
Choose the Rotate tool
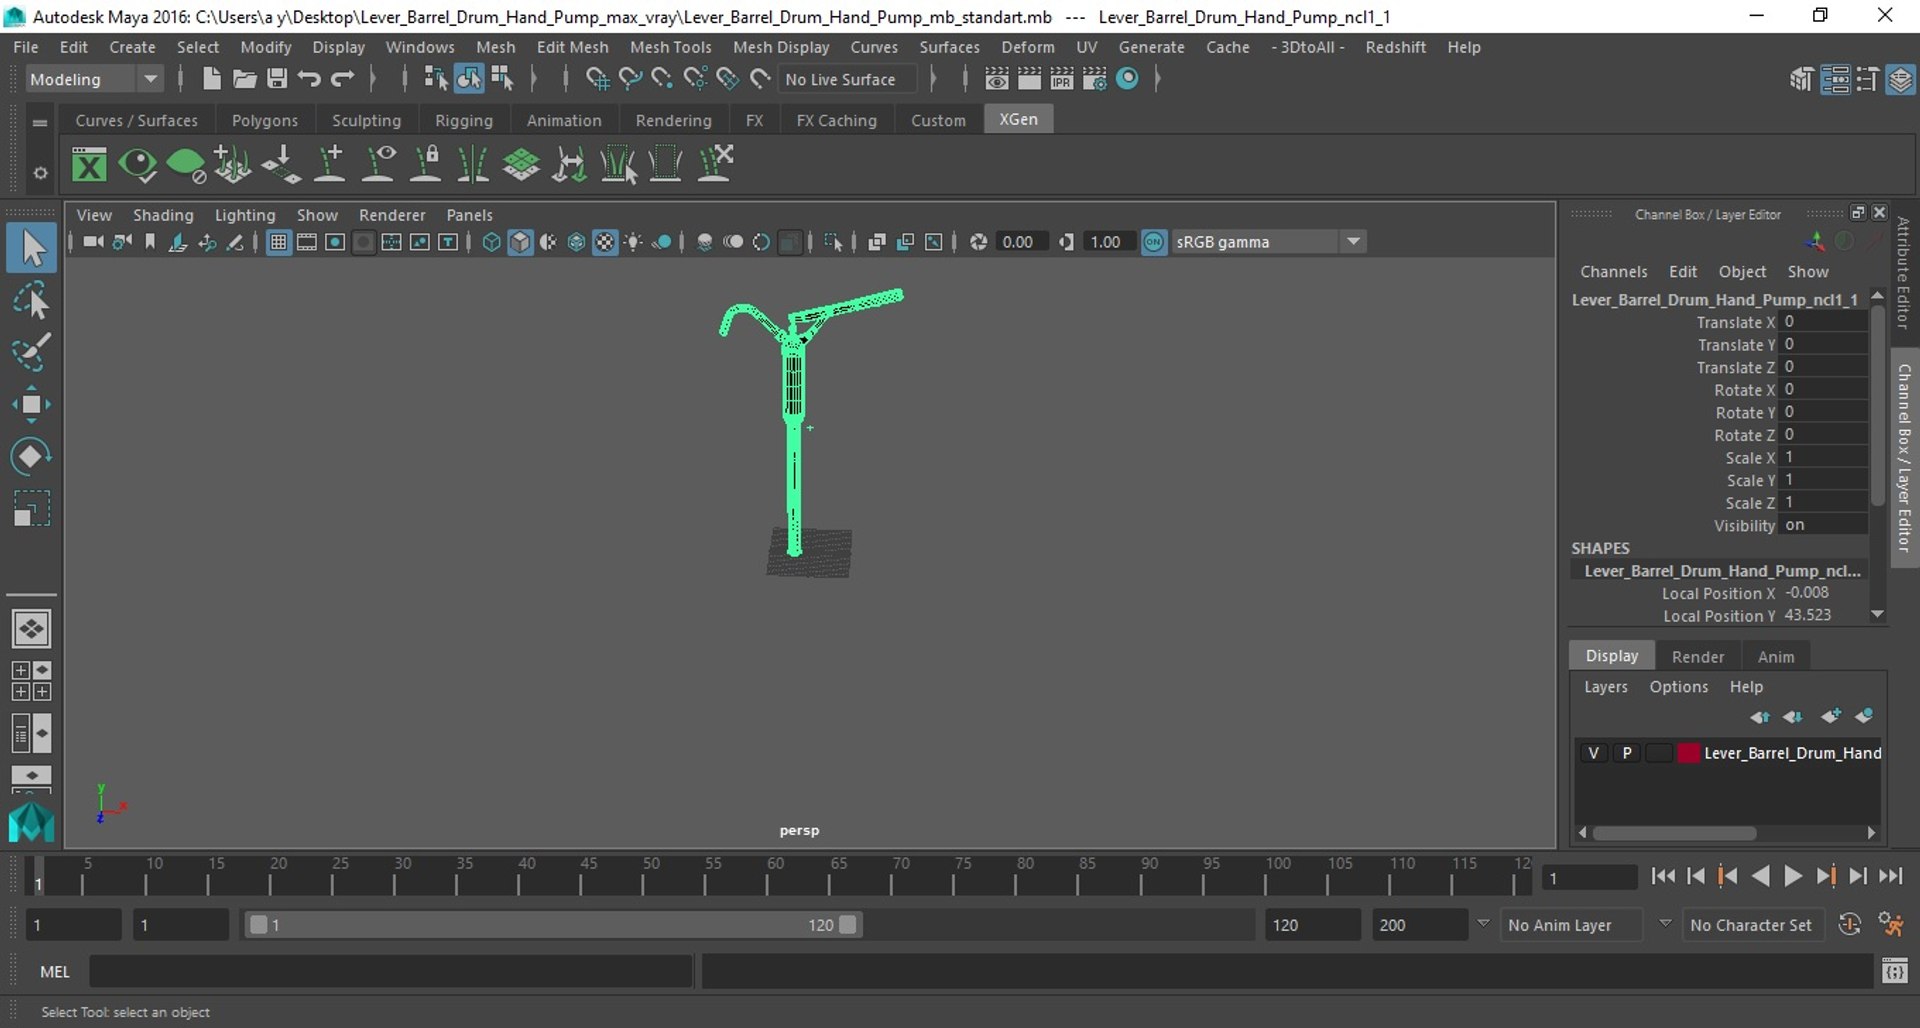32,456
